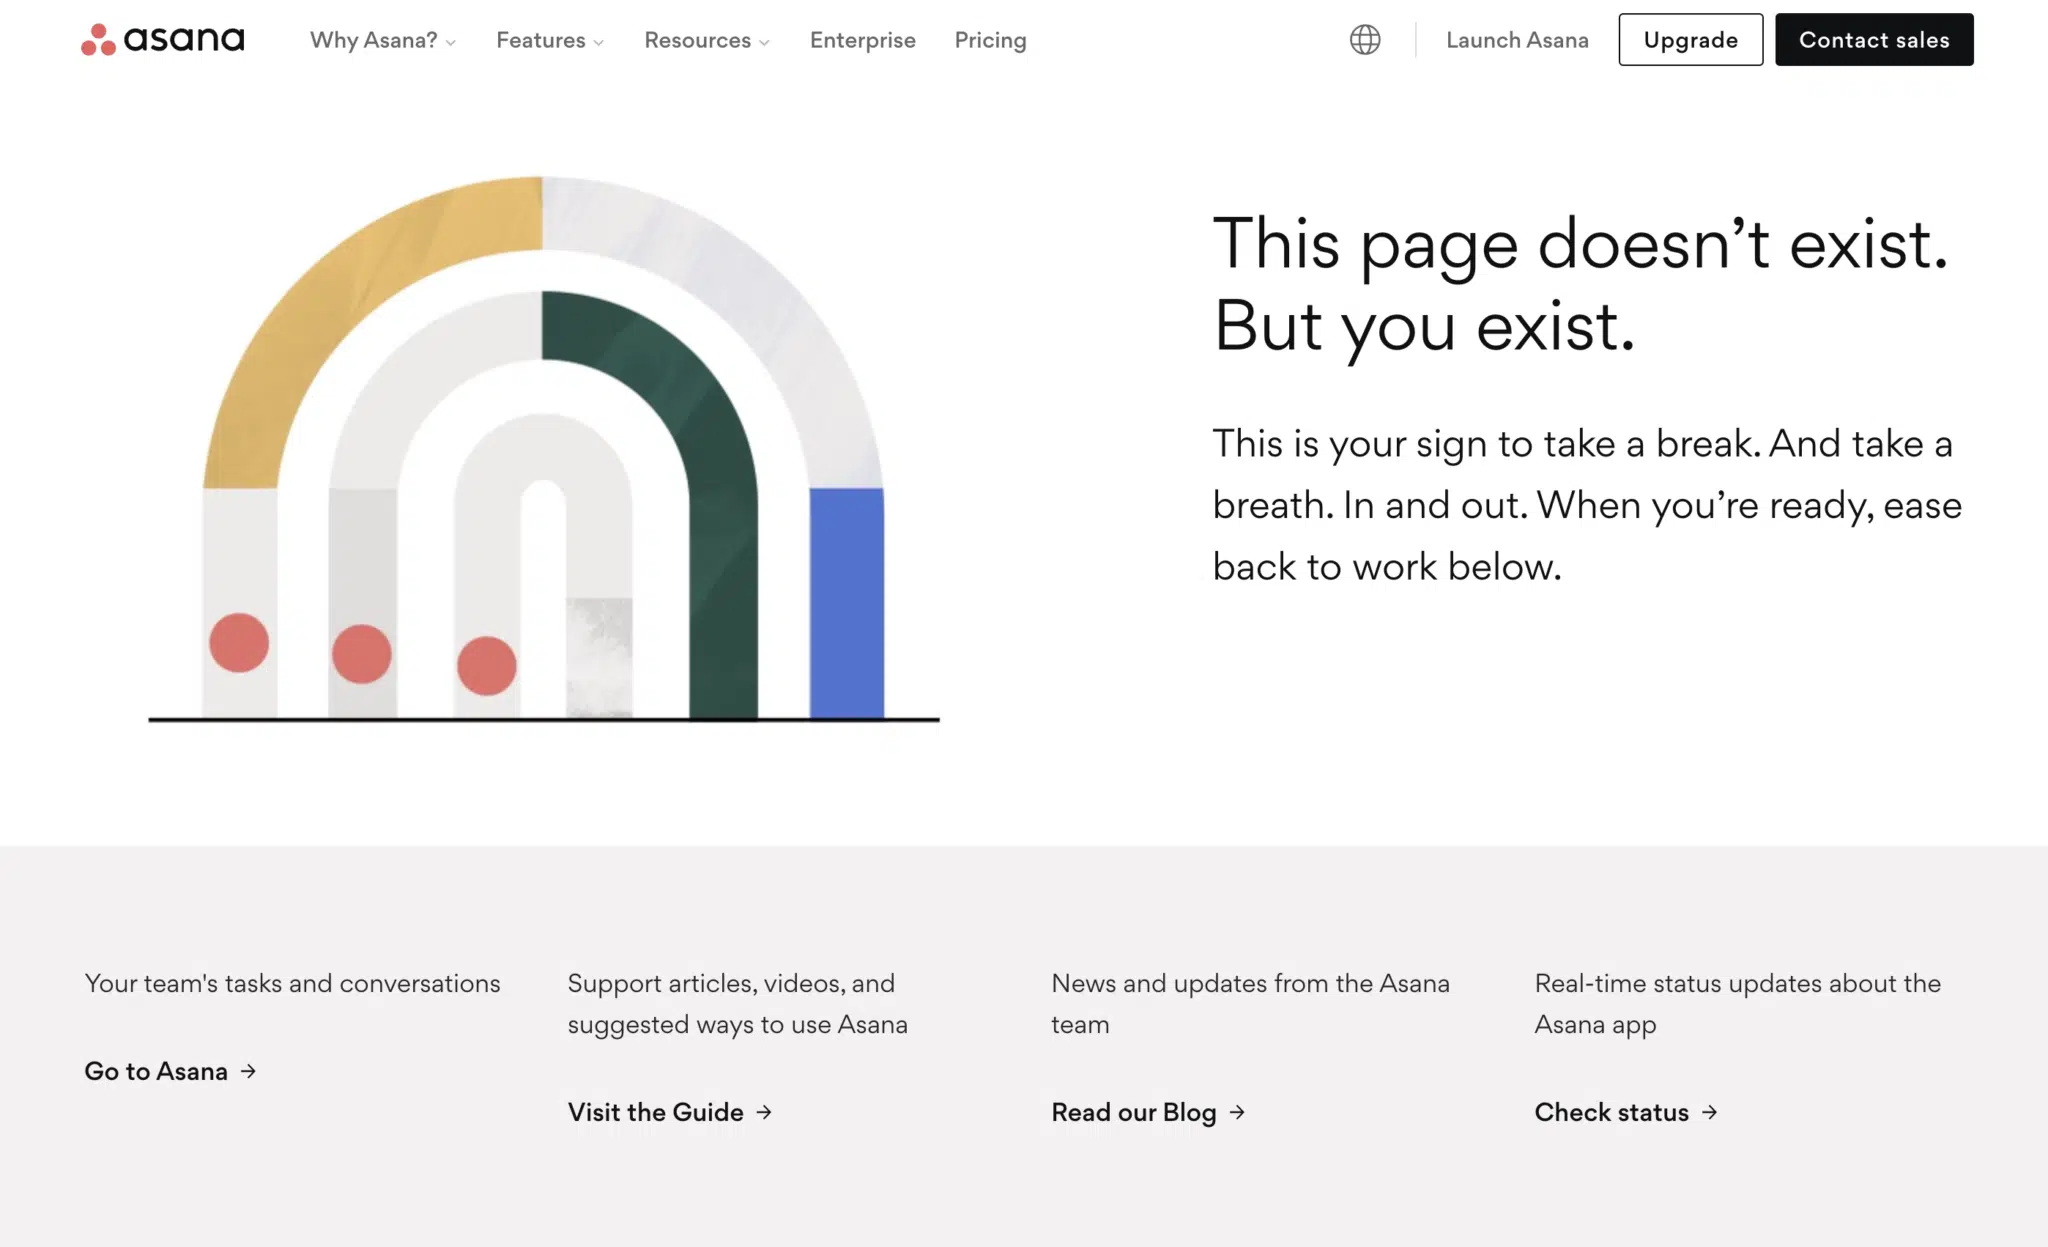This screenshot has width=2048, height=1247.
Task: Click the blue bar in the arch illustration
Action: [846, 602]
